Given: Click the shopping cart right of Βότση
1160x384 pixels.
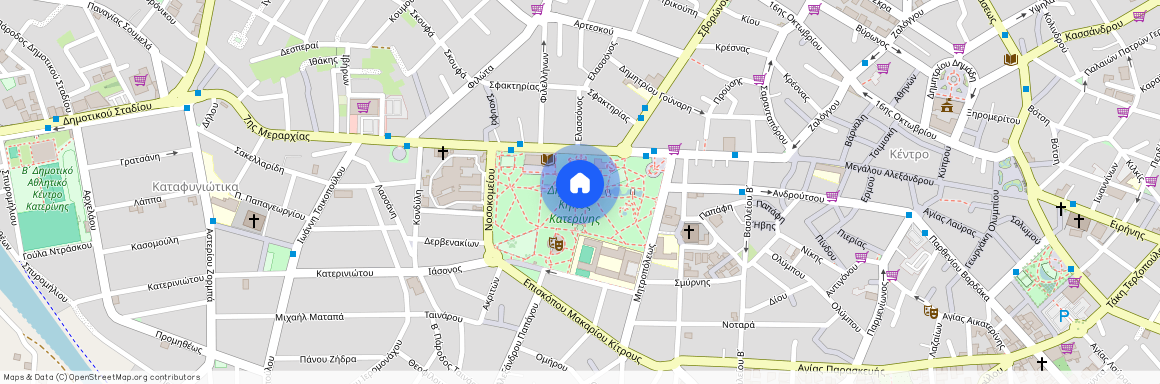Looking at the screenshot, I should coord(1123,112).
